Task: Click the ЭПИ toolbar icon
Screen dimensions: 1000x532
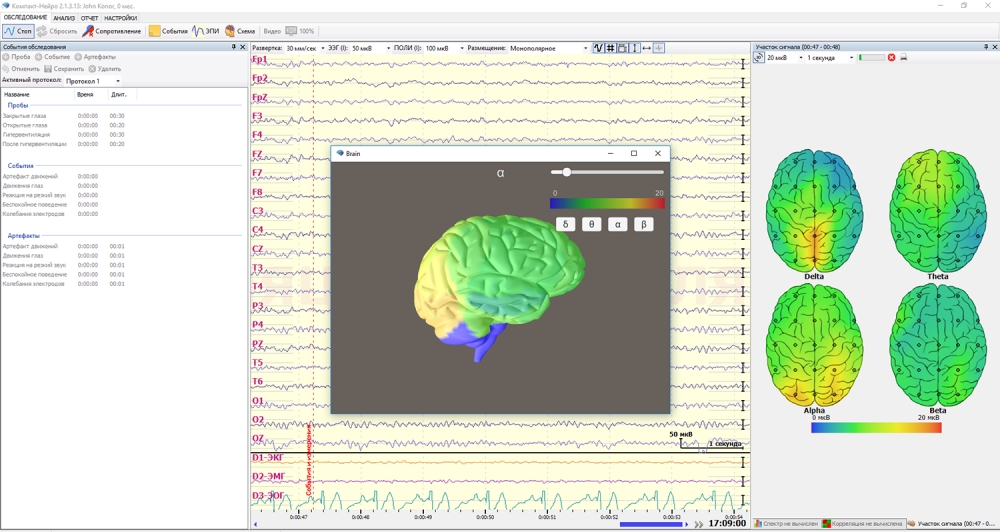Action: pos(206,31)
